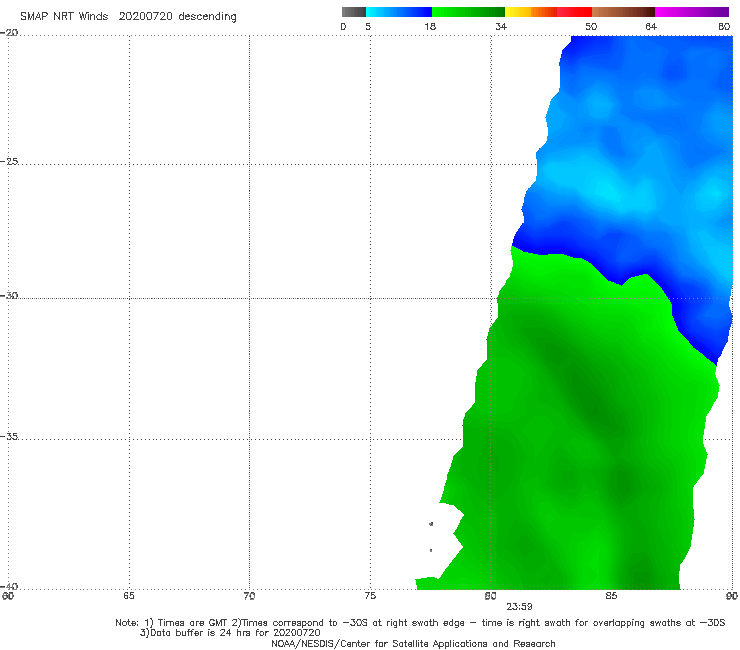Select the longitude label 75

click(370, 596)
